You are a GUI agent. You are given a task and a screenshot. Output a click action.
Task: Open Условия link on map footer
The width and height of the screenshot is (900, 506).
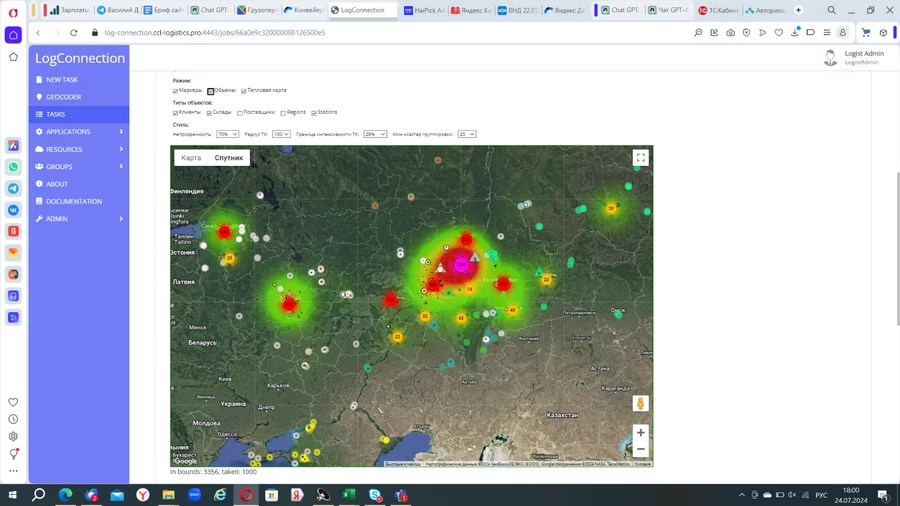coord(642,464)
